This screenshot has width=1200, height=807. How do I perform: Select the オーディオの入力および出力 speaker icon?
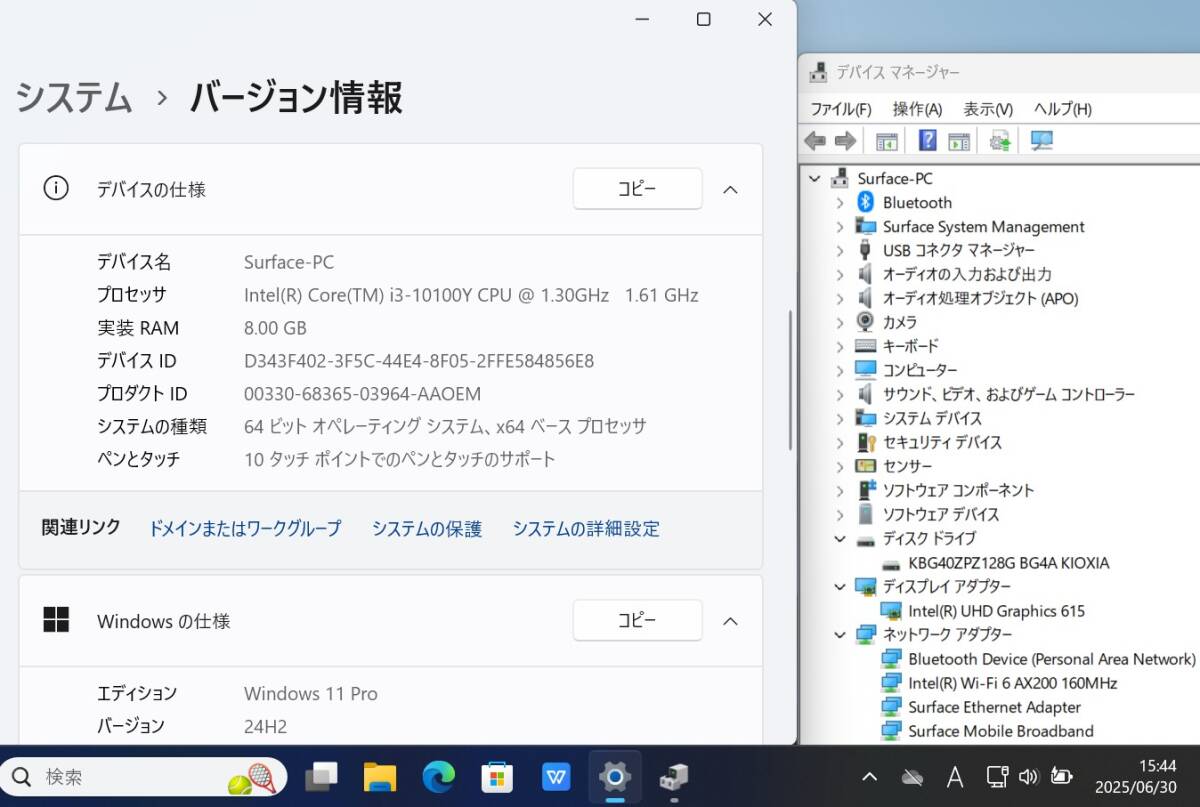[866, 275]
